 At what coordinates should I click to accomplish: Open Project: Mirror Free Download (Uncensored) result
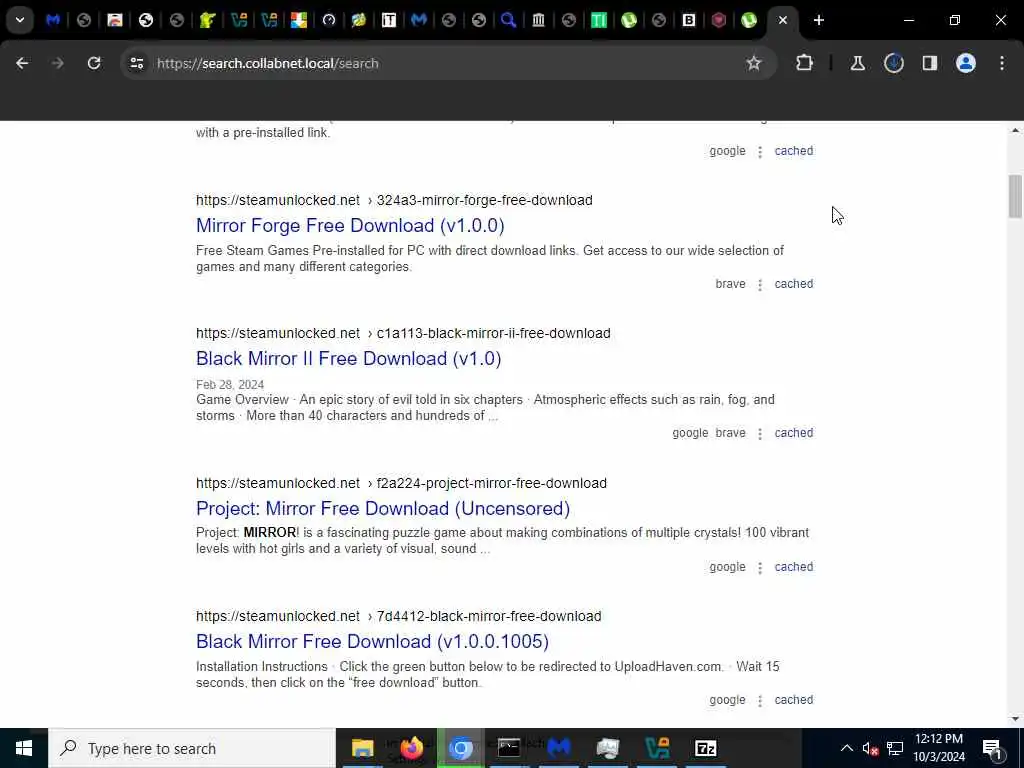pos(383,509)
